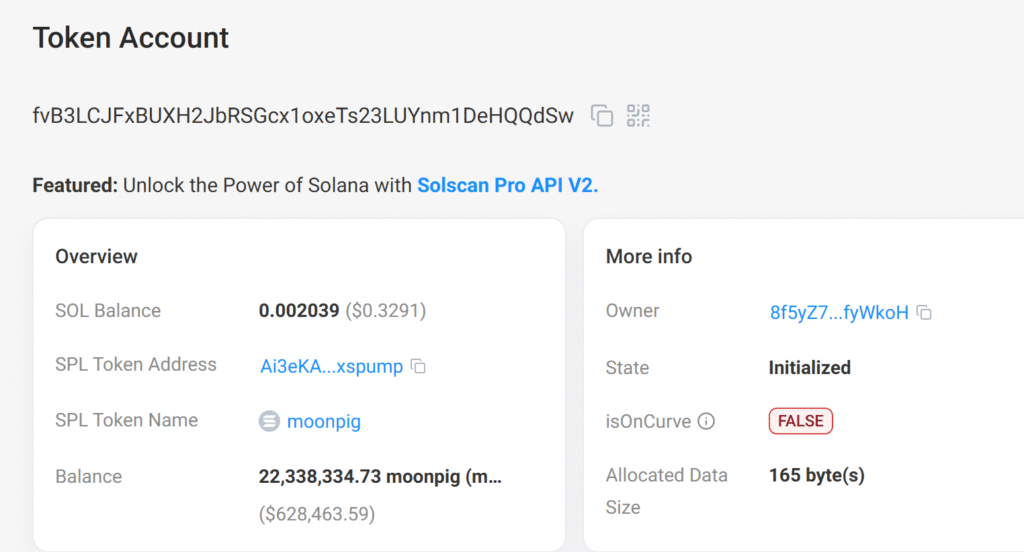Show QR code for account address
Viewport: 1024px width, 552px height.
[x=638, y=116]
